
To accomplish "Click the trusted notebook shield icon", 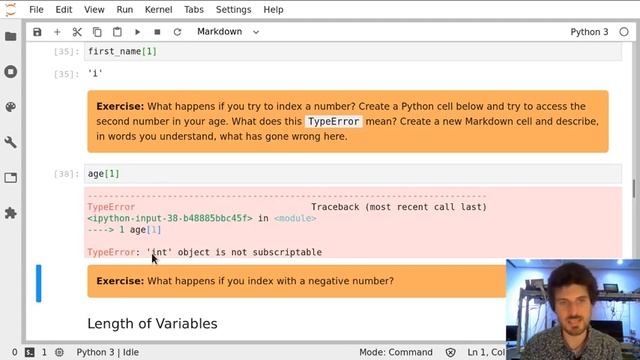I will (x=451, y=352).
